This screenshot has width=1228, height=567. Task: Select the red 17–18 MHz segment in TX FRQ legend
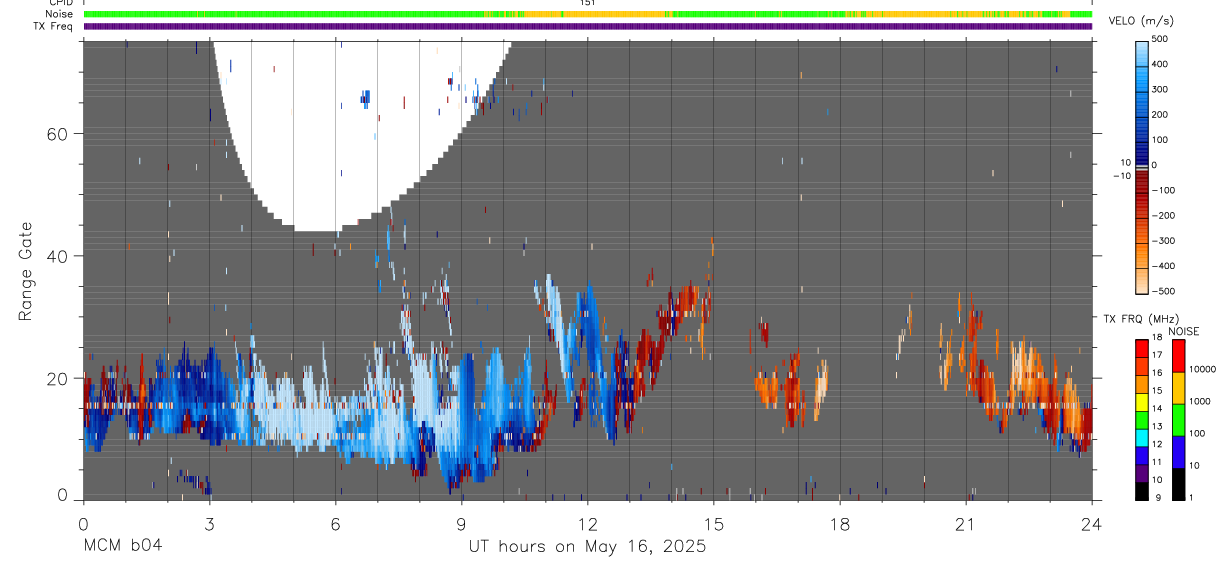tap(1143, 348)
